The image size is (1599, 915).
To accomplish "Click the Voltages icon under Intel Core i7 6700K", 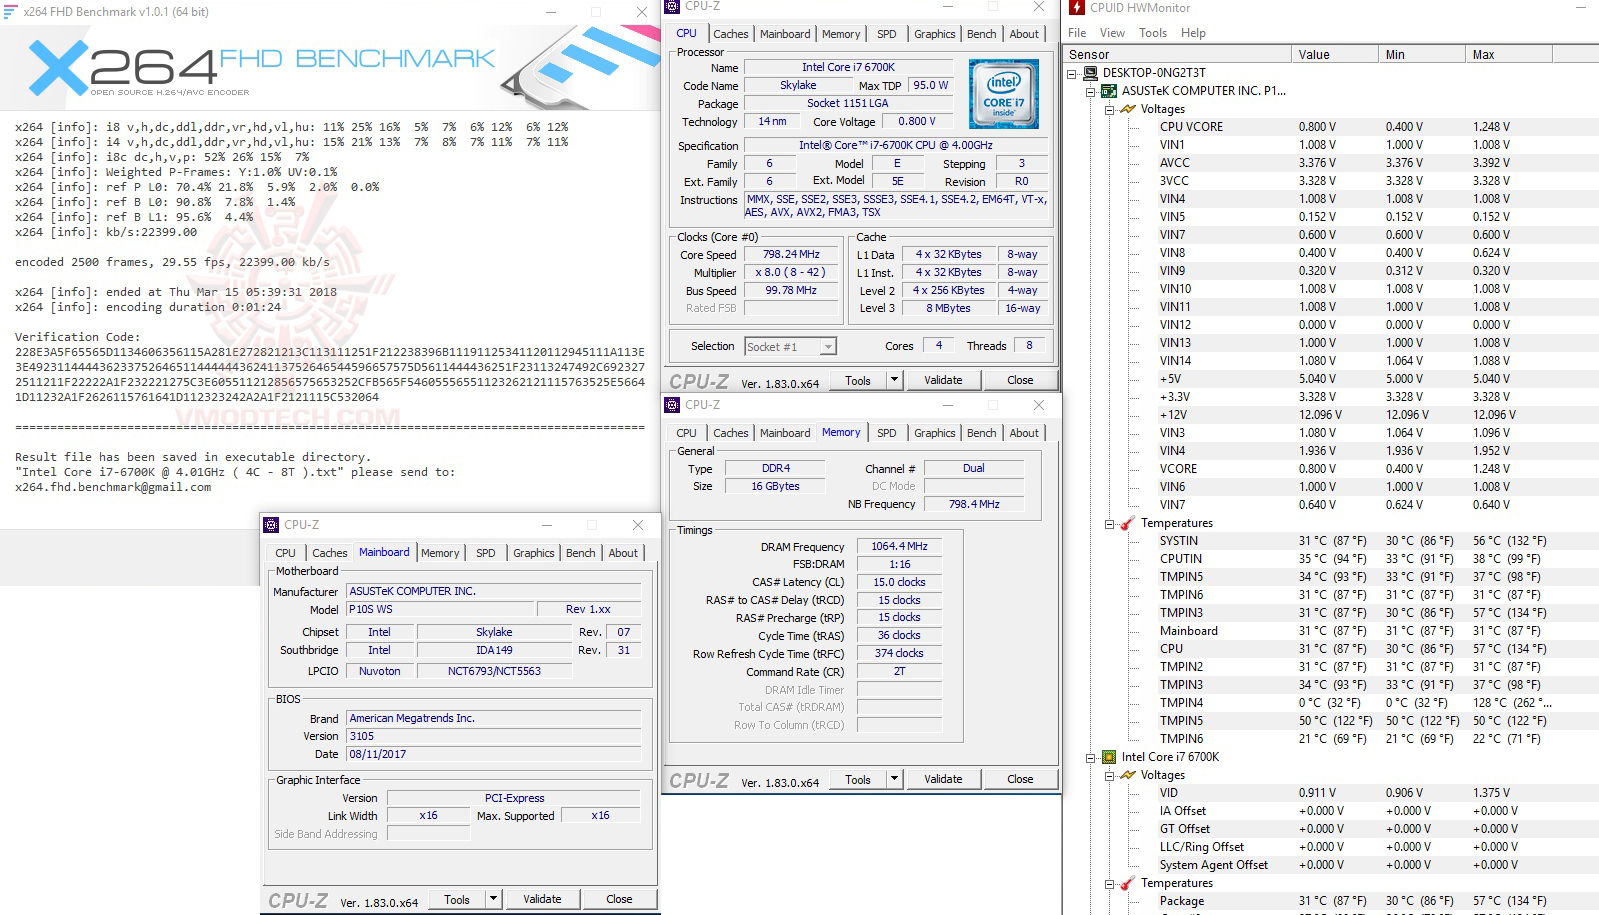I will tap(1128, 775).
